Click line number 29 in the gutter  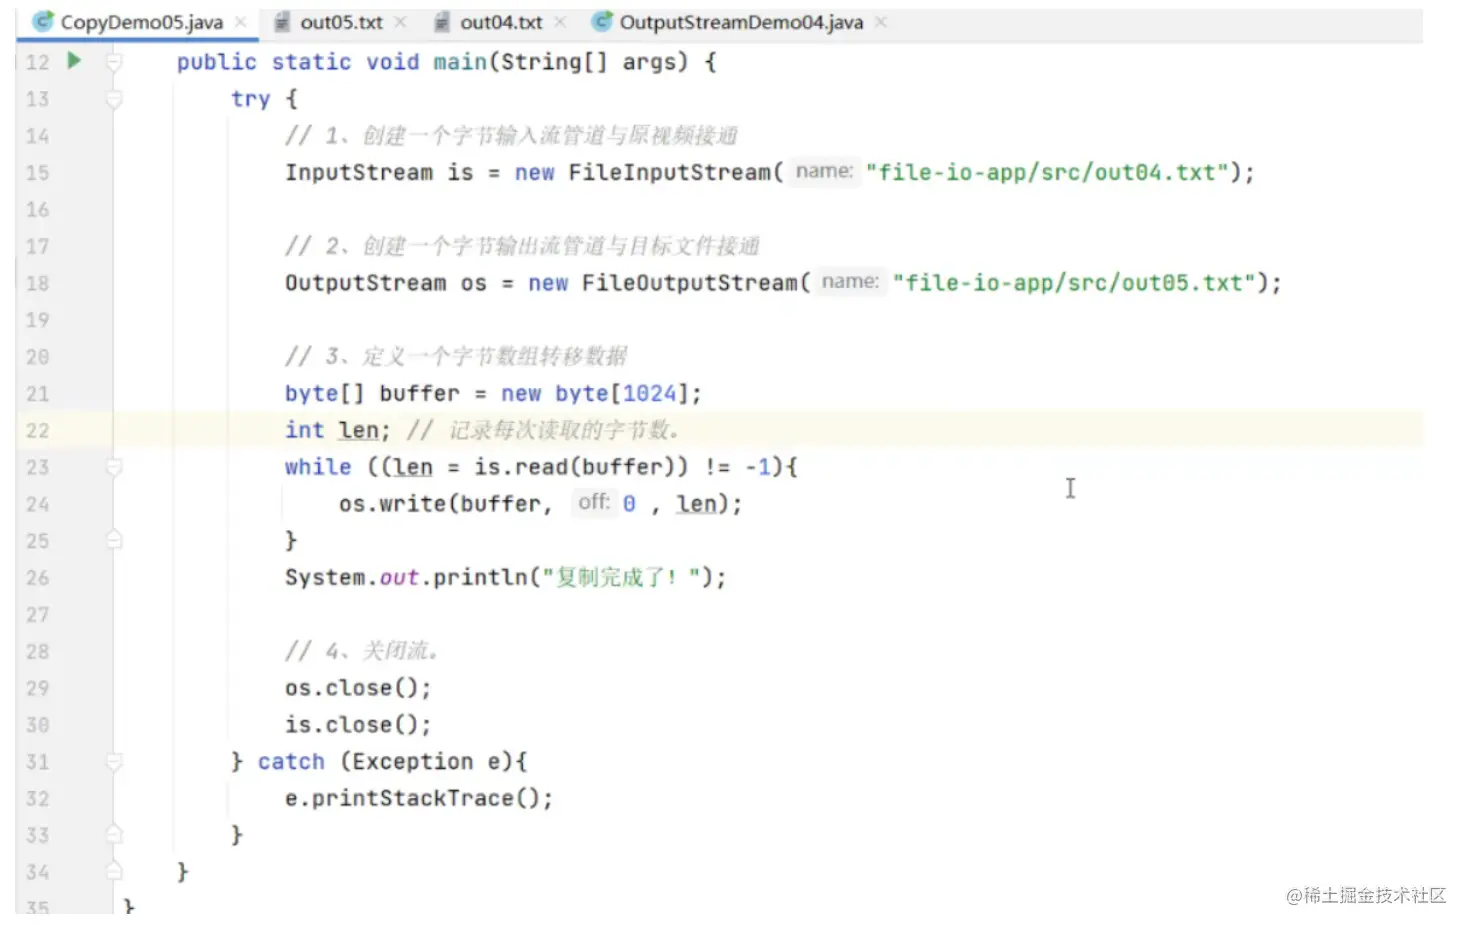click(37, 688)
